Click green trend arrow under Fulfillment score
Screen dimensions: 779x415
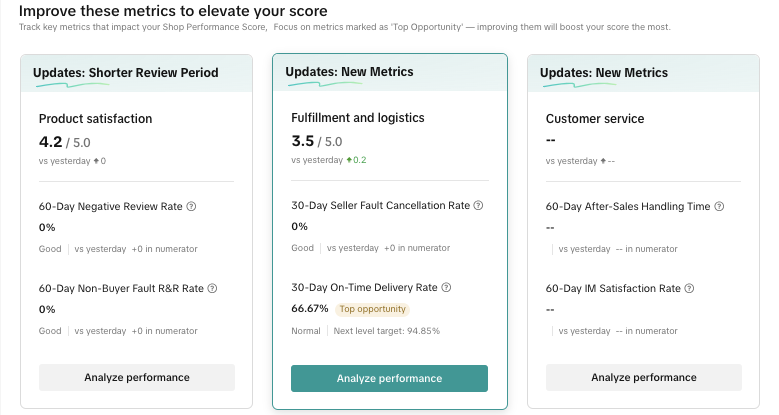(x=350, y=160)
